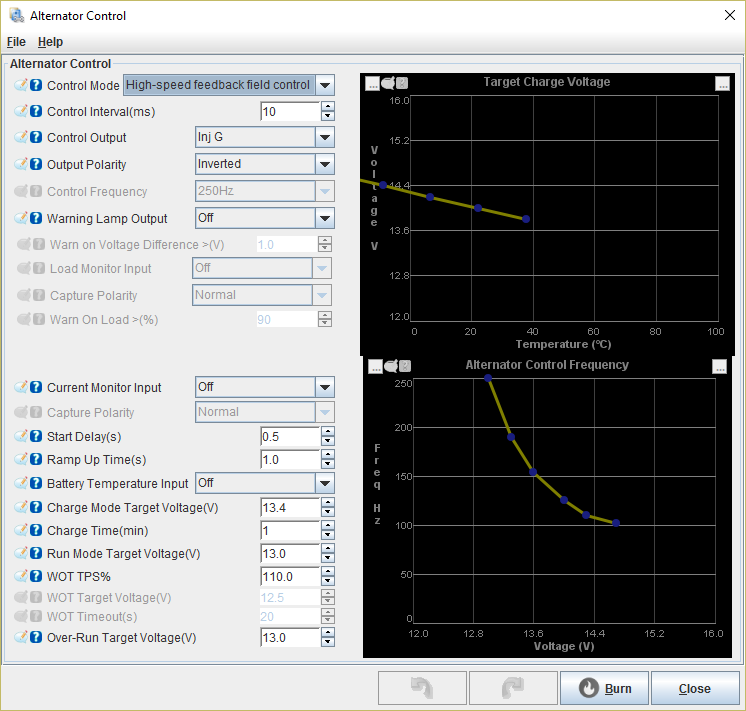The width and height of the screenshot is (746, 711).
Task: Click top-right options button on Alternator Control Frequency graph
Action: [x=719, y=367]
